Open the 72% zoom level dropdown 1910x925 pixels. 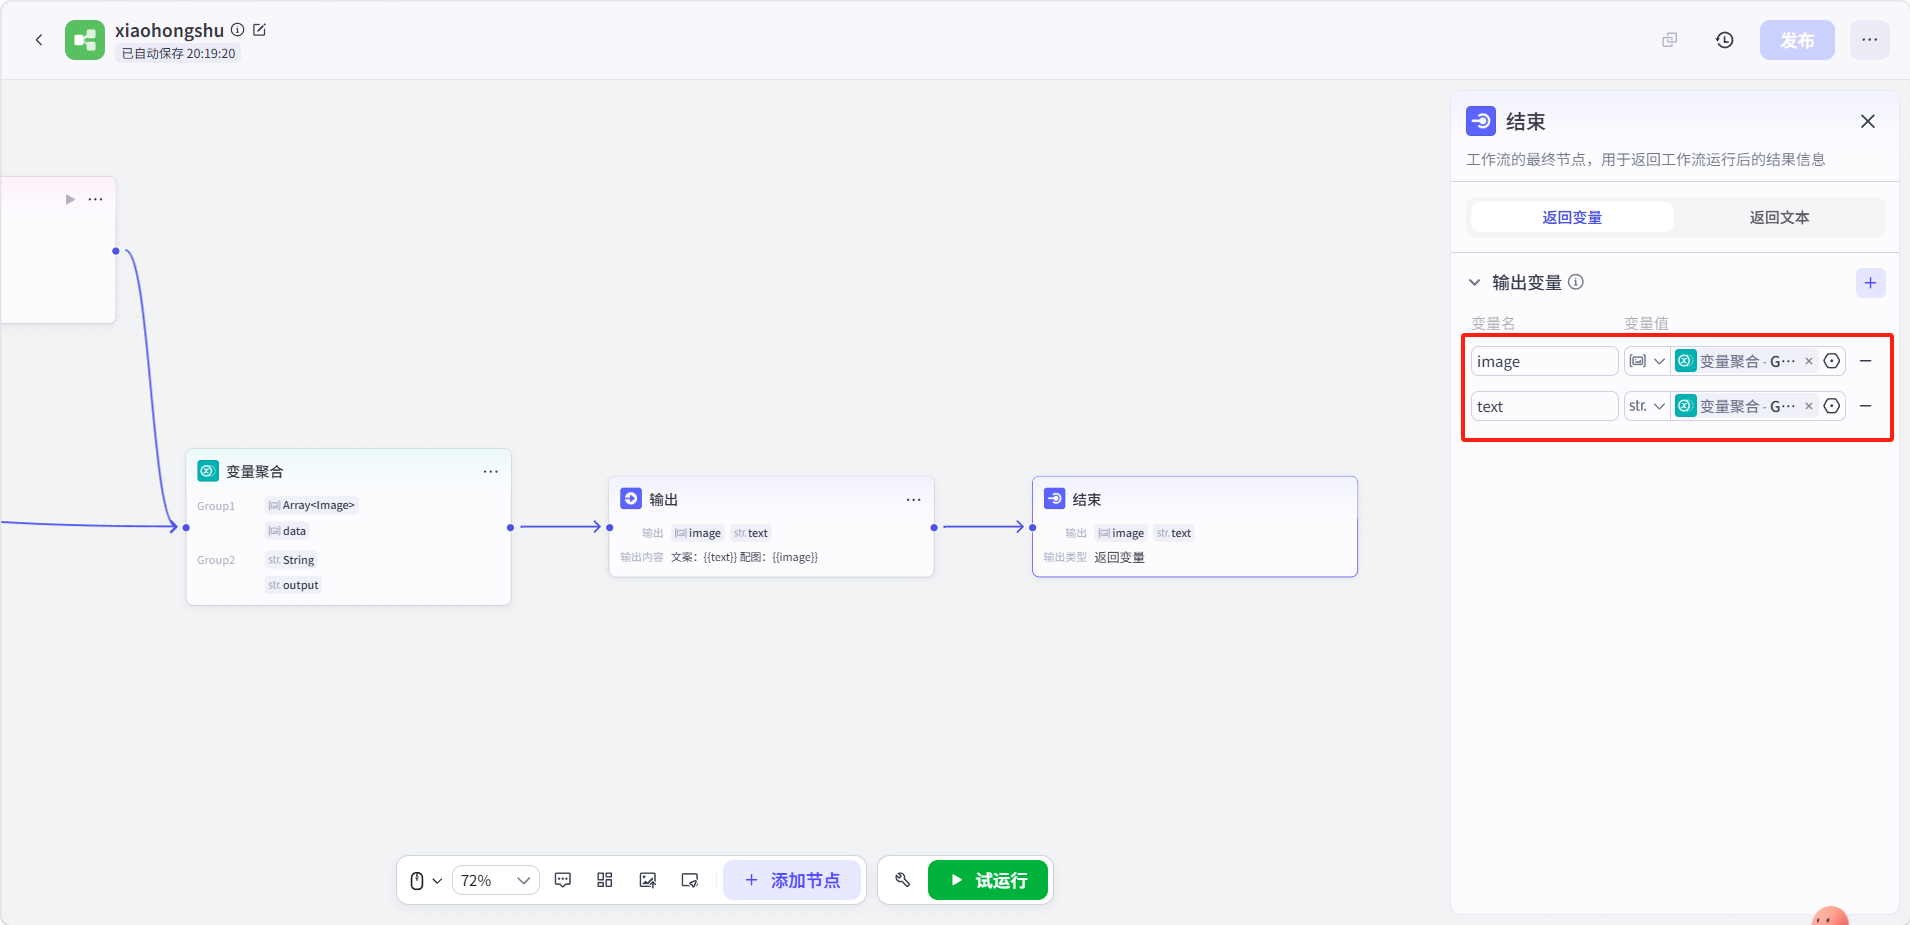click(x=496, y=881)
